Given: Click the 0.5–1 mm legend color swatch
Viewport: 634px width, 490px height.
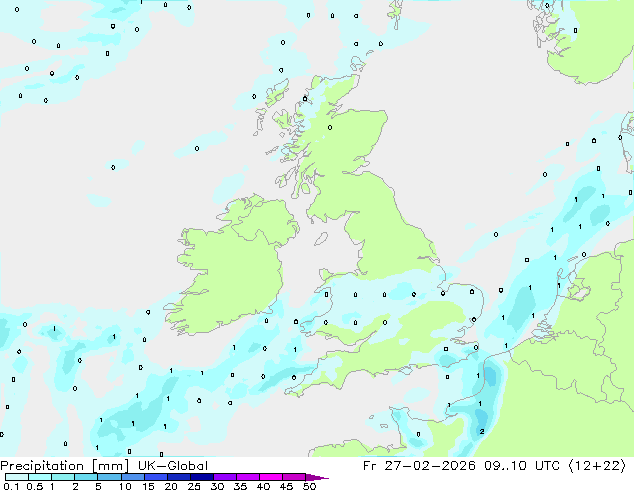Looking at the screenshot, I should coord(40,477).
